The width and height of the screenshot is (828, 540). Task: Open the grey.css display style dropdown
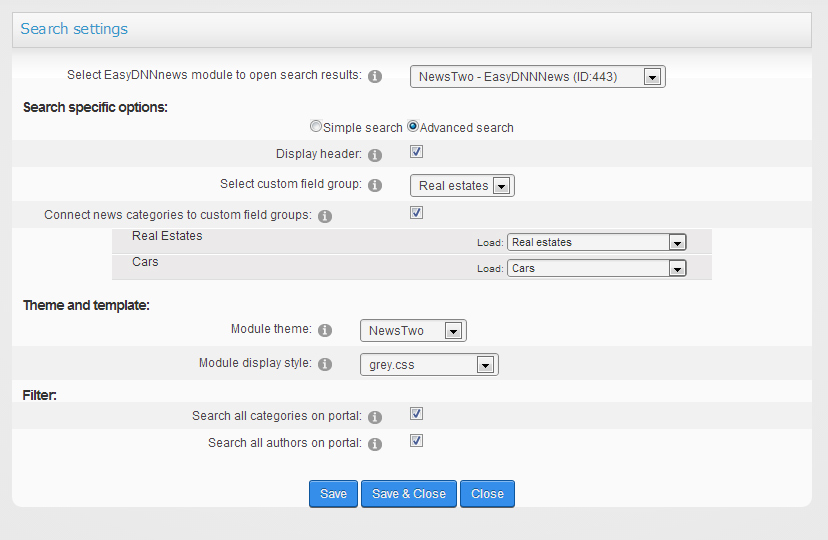point(429,365)
